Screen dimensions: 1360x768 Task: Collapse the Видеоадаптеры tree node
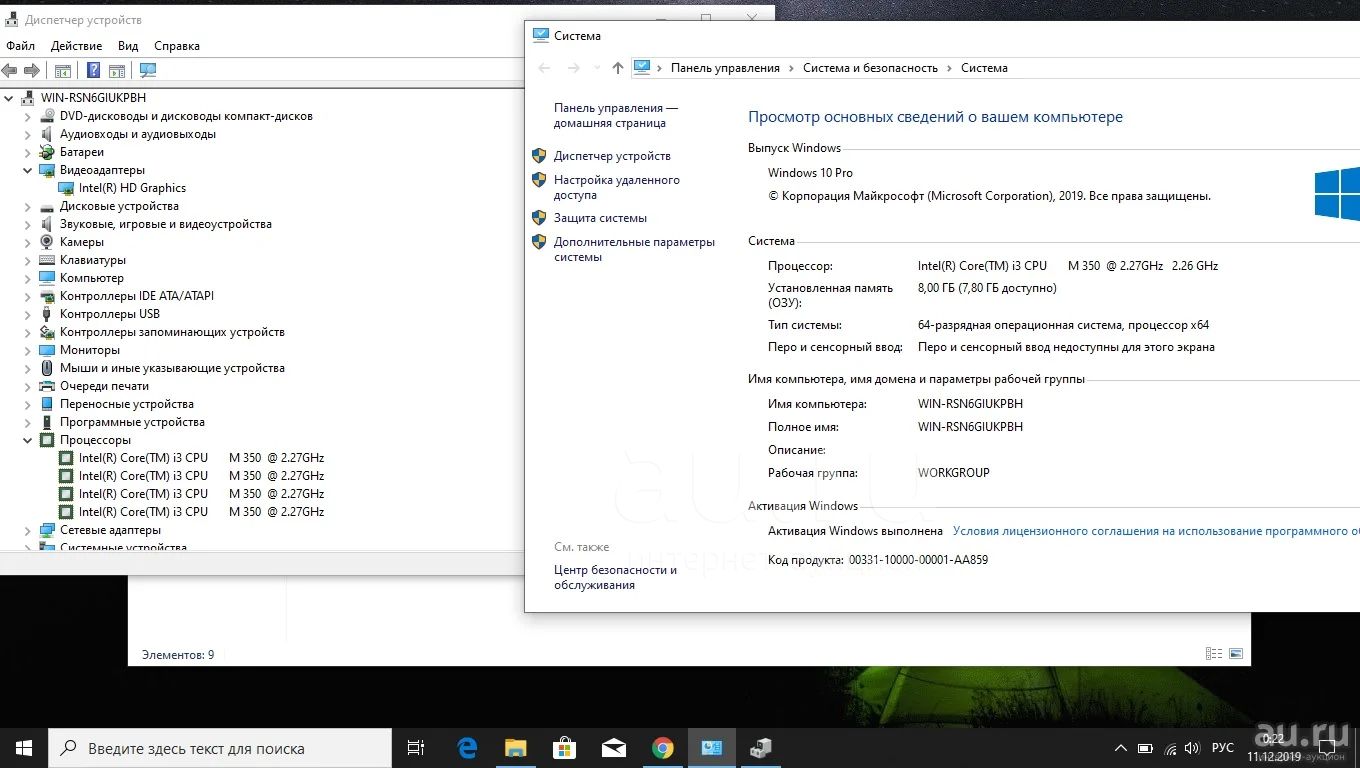pos(28,170)
